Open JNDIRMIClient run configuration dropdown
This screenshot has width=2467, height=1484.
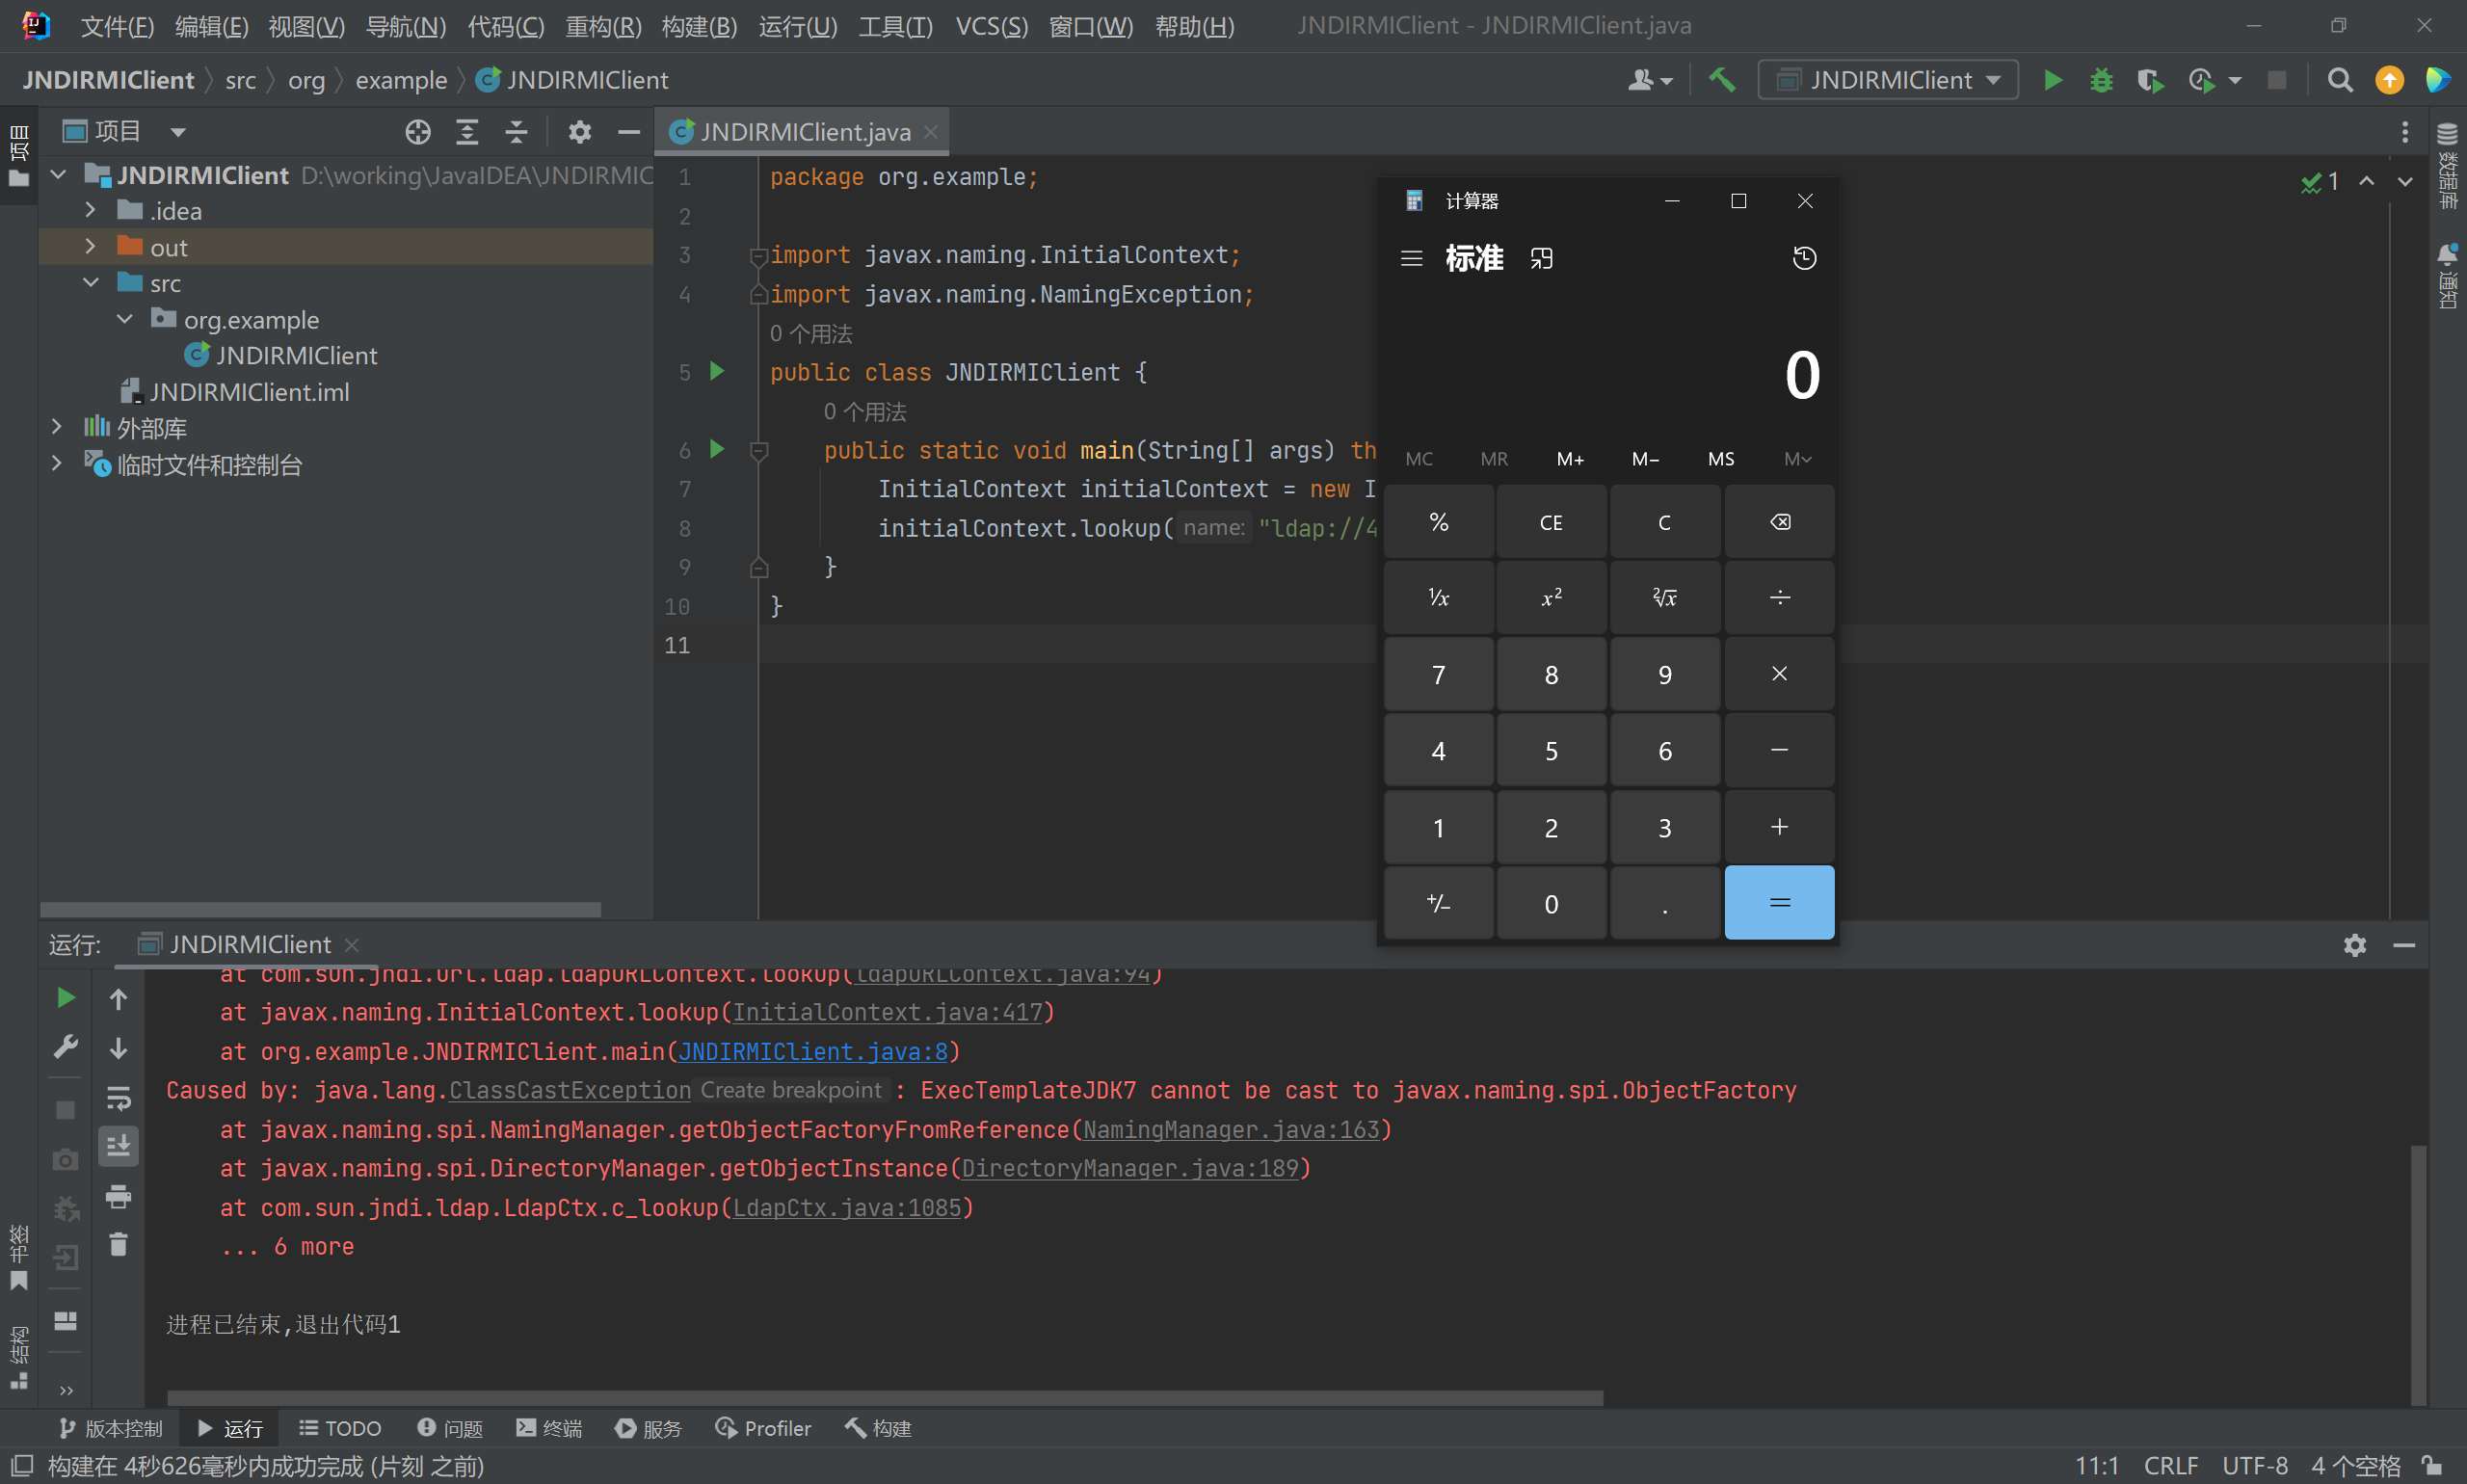1888,80
